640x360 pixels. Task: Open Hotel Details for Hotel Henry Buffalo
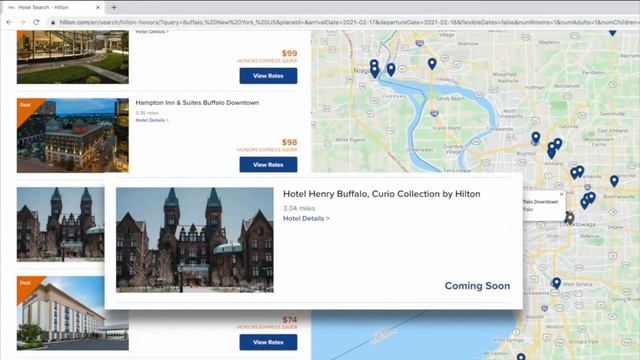306,218
